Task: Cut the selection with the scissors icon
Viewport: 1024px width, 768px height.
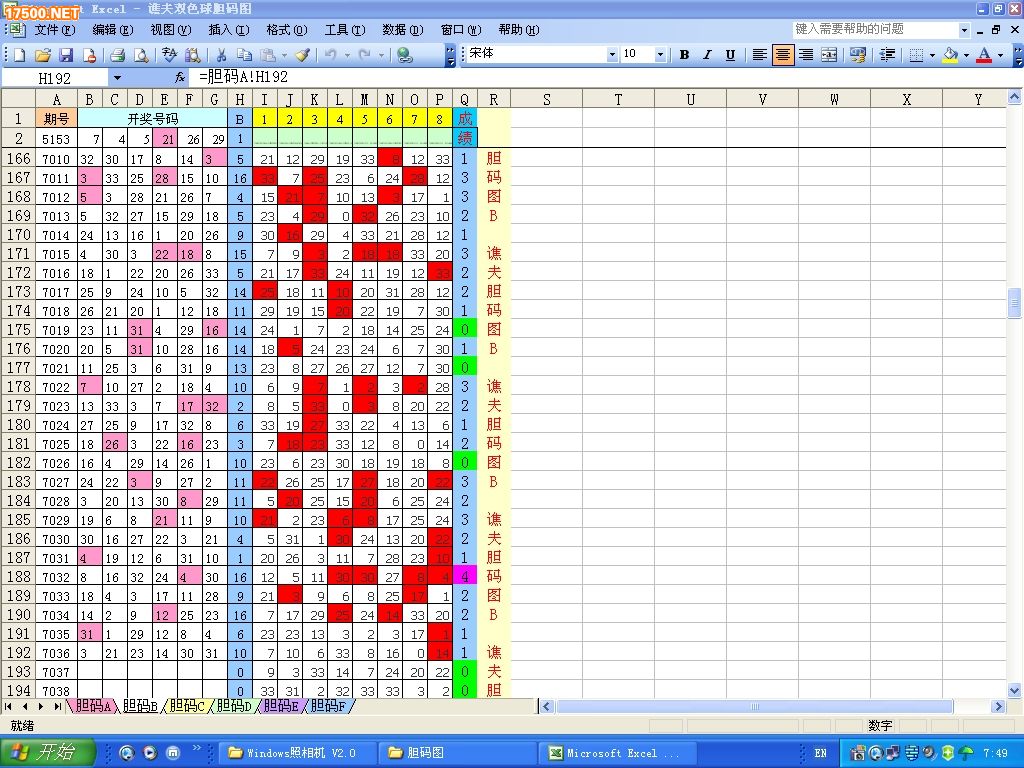Action: coord(221,55)
